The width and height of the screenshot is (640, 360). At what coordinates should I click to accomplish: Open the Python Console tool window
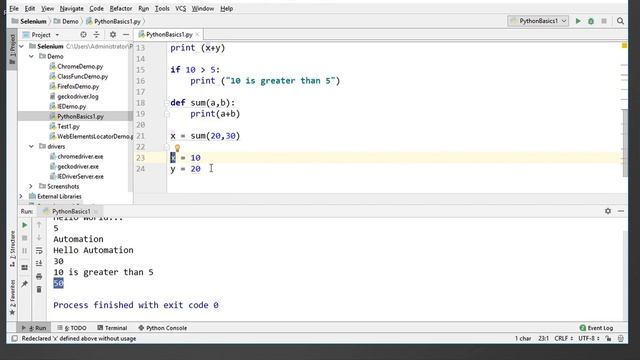(x=162, y=328)
